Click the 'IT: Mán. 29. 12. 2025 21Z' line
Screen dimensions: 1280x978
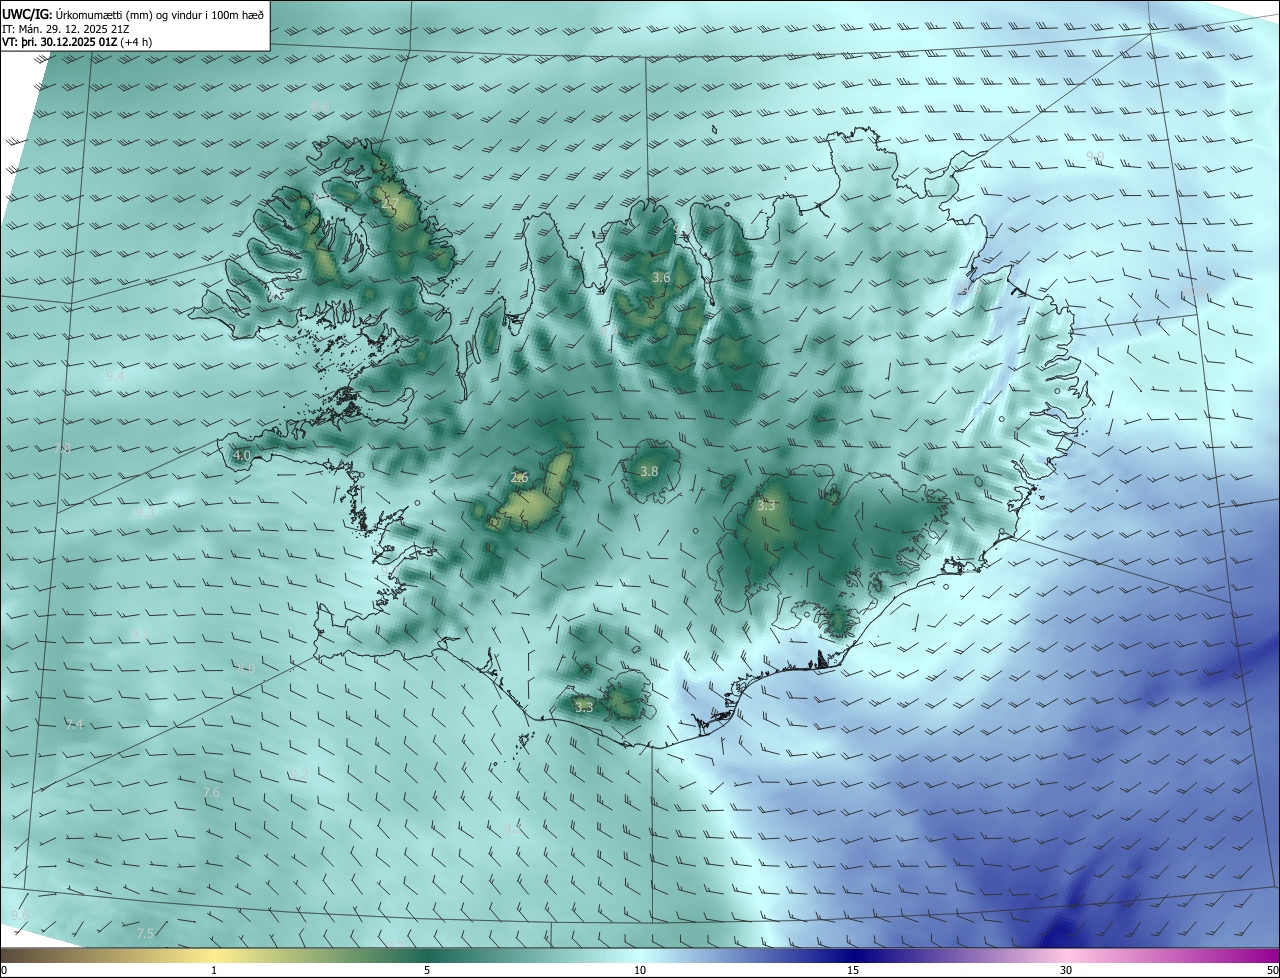point(68,29)
